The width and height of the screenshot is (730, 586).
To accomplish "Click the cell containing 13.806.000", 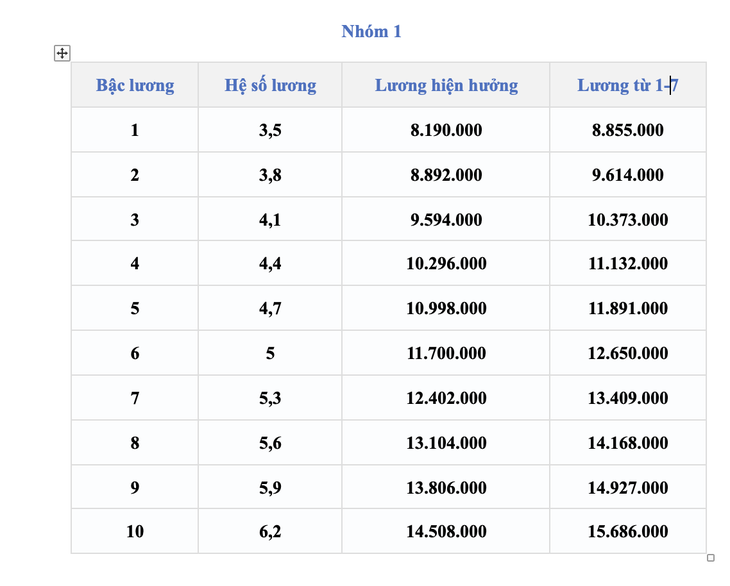I will [446, 487].
